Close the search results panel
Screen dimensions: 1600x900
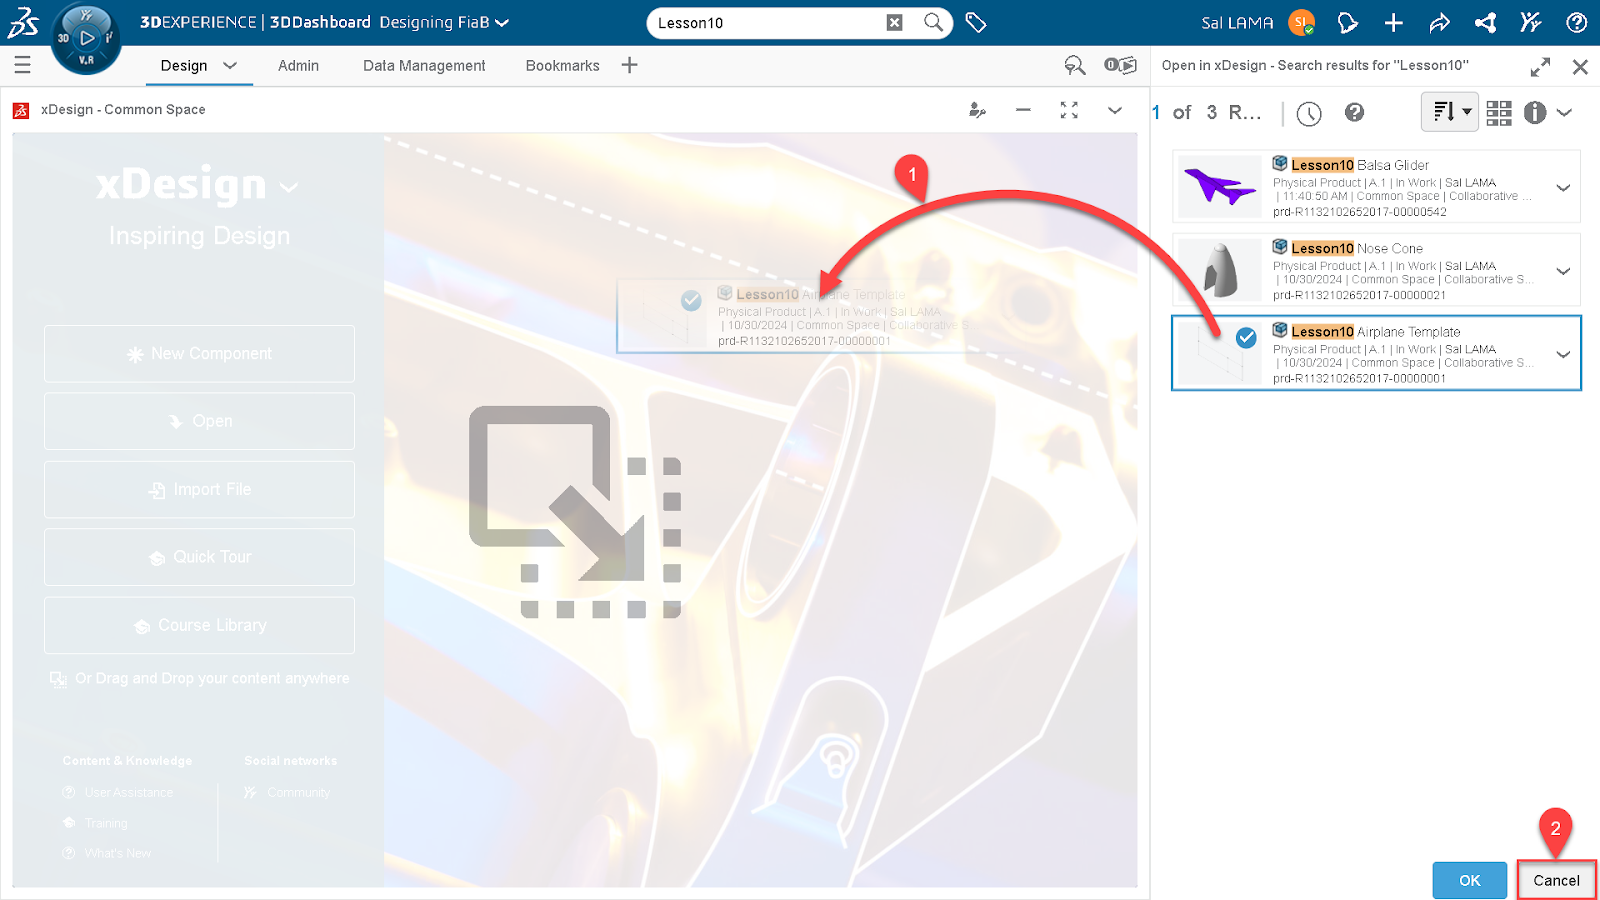click(1580, 67)
